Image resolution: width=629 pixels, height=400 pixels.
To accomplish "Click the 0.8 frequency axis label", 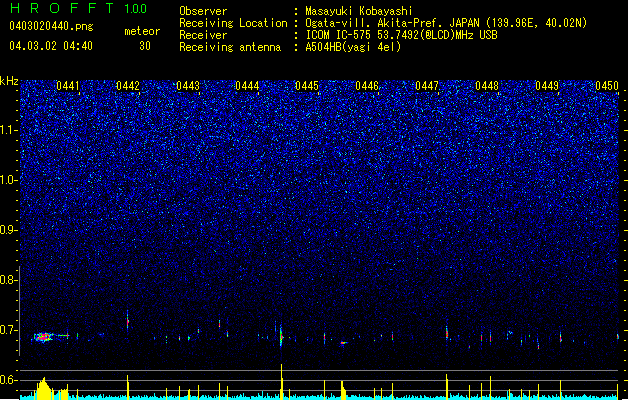I will click(x=8, y=280).
